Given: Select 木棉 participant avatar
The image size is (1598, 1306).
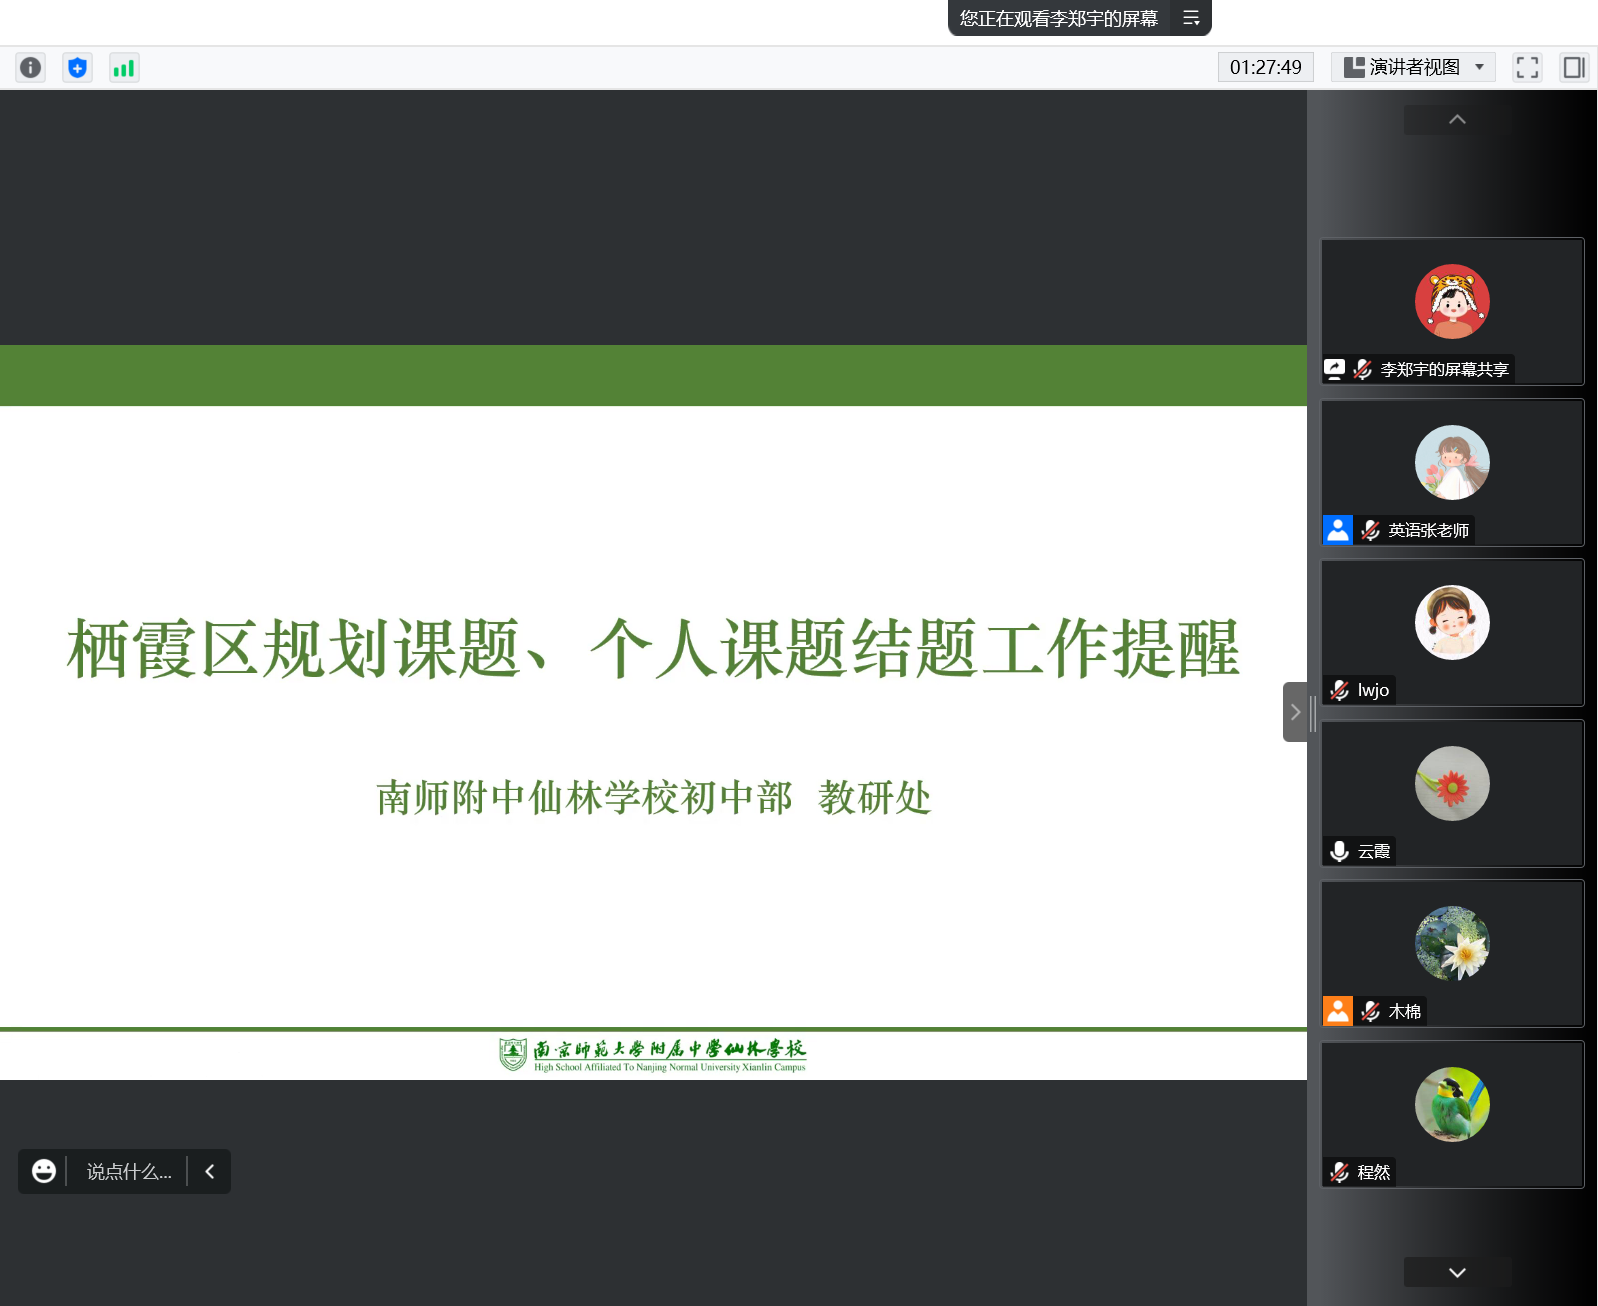Looking at the screenshot, I should pyautogui.click(x=1452, y=943).
